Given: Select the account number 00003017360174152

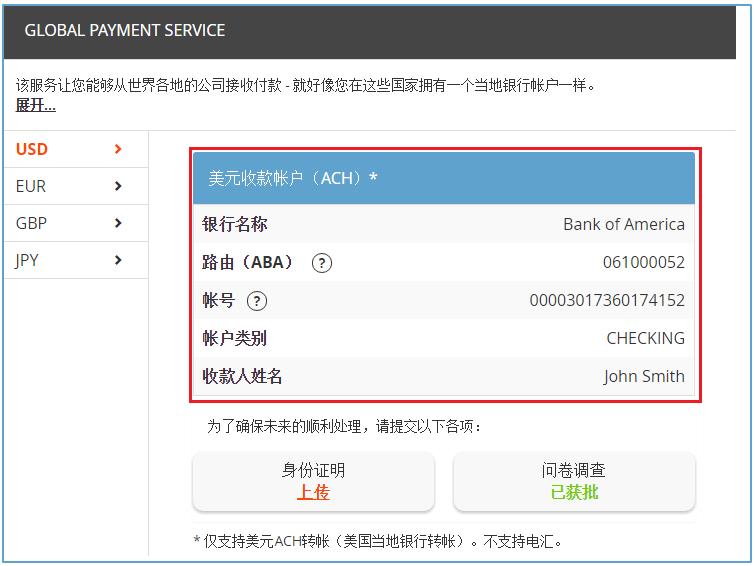Looking at the screenshot, I should click(x=607, y=301).
